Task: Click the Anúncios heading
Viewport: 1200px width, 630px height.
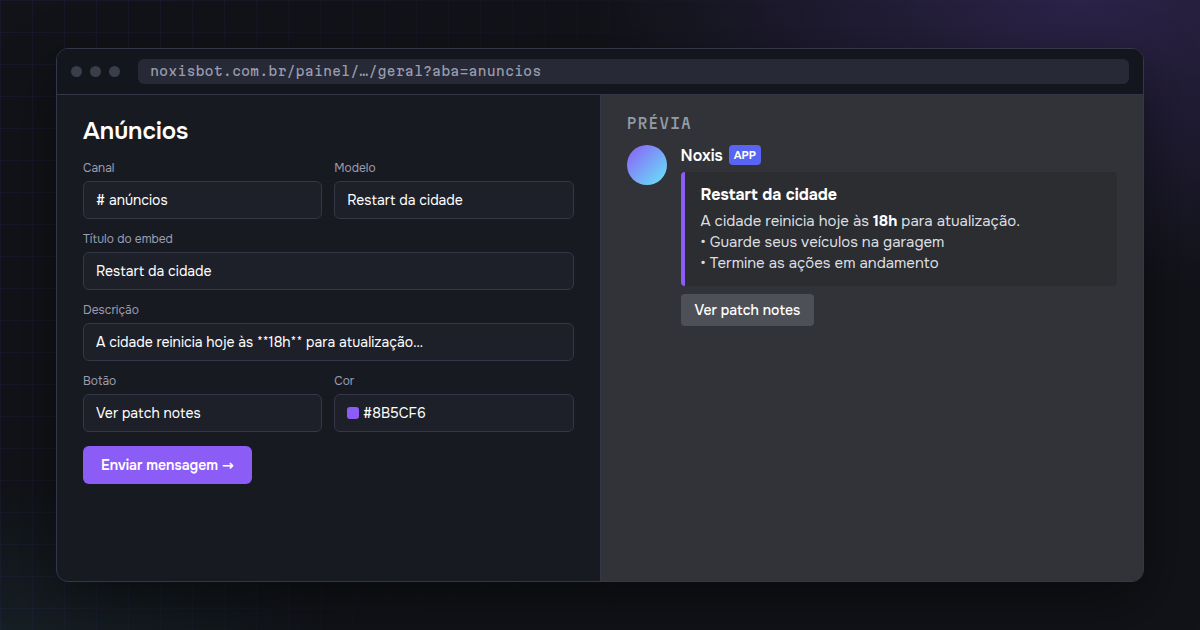Action: [x=135, y=131]
